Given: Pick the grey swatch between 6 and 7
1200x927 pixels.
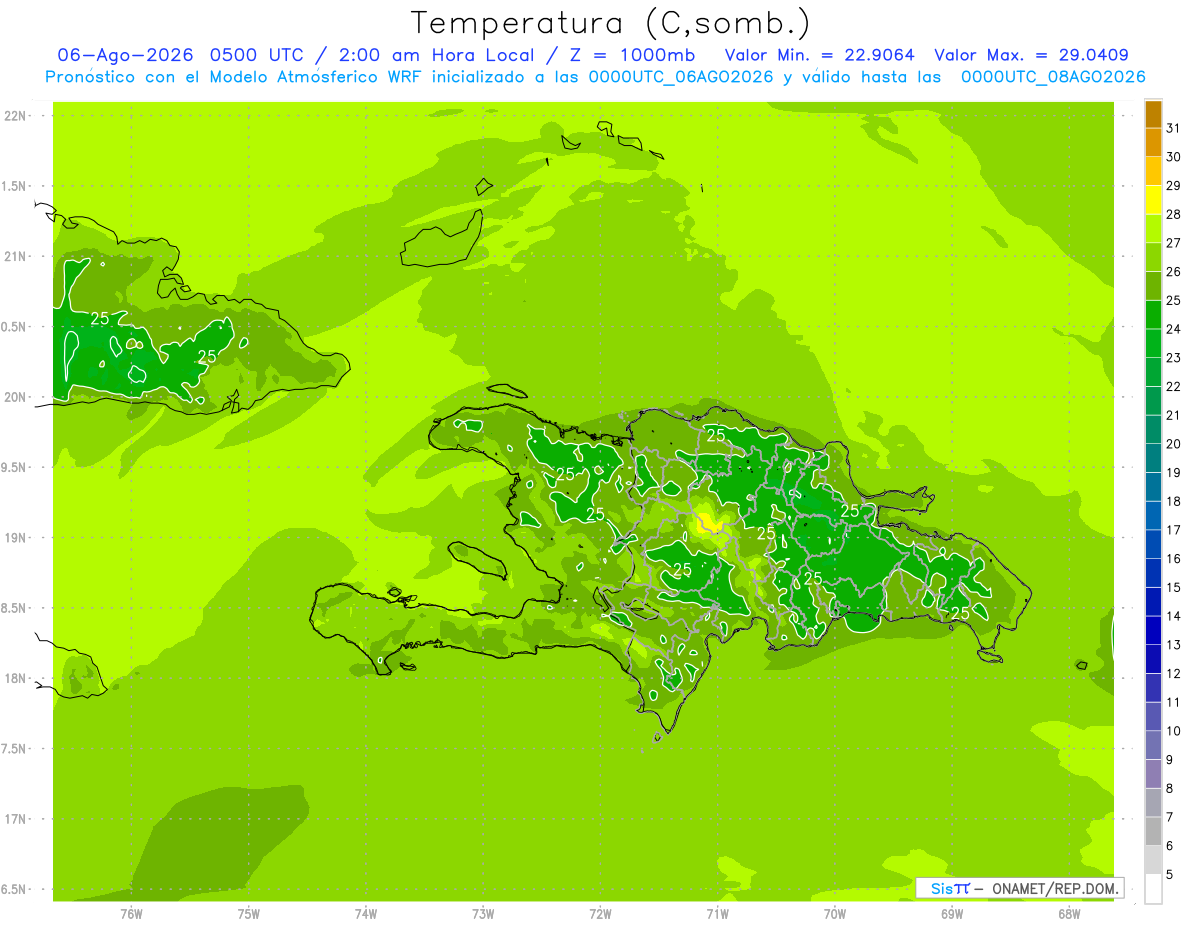Looking at the screenshot, I should 1153,831.
